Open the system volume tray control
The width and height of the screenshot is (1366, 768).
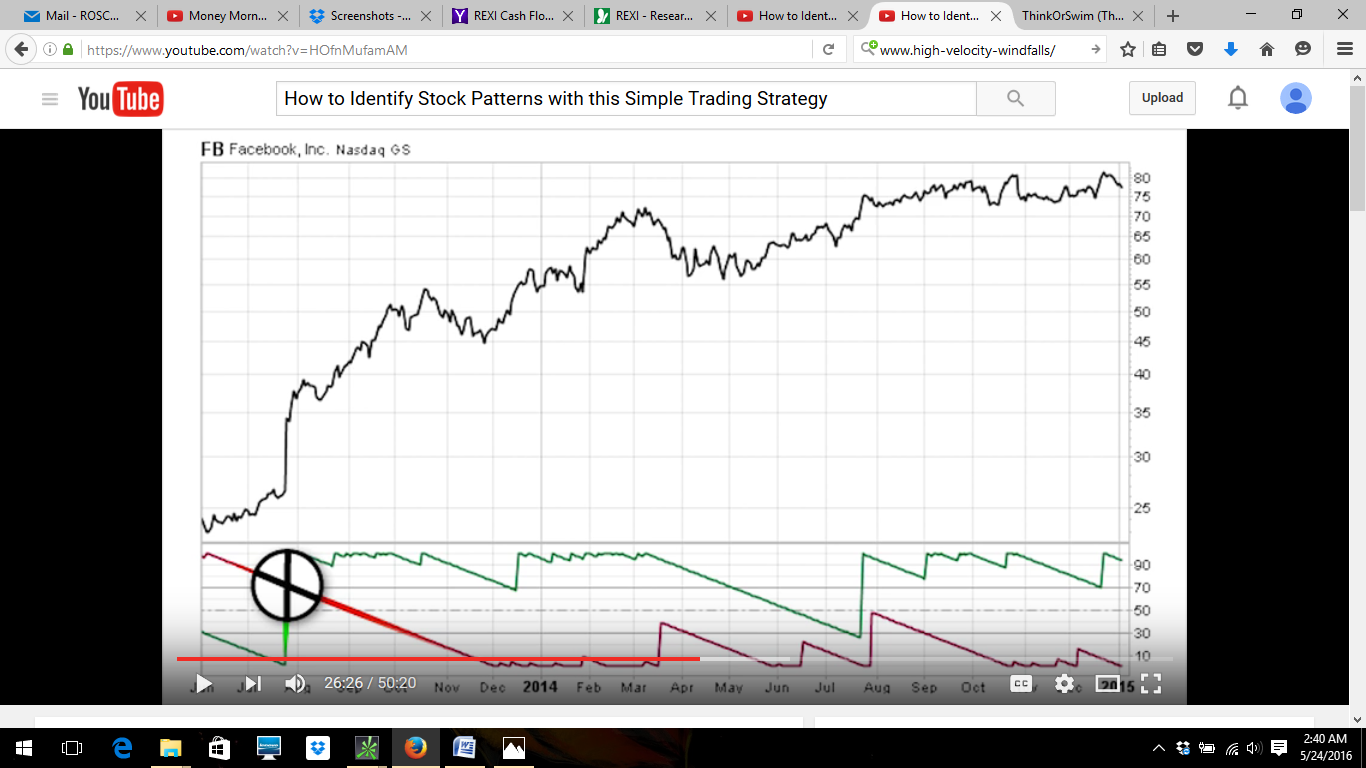pos(1254,748)
